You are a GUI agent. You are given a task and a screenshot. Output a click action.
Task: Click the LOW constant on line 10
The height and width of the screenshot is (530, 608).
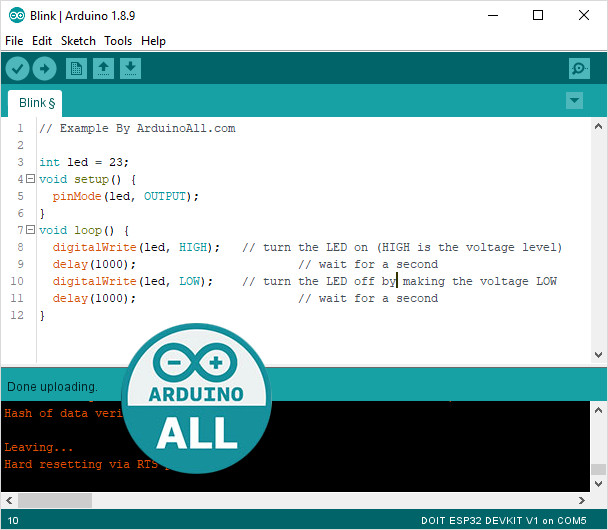pos(189,281)
